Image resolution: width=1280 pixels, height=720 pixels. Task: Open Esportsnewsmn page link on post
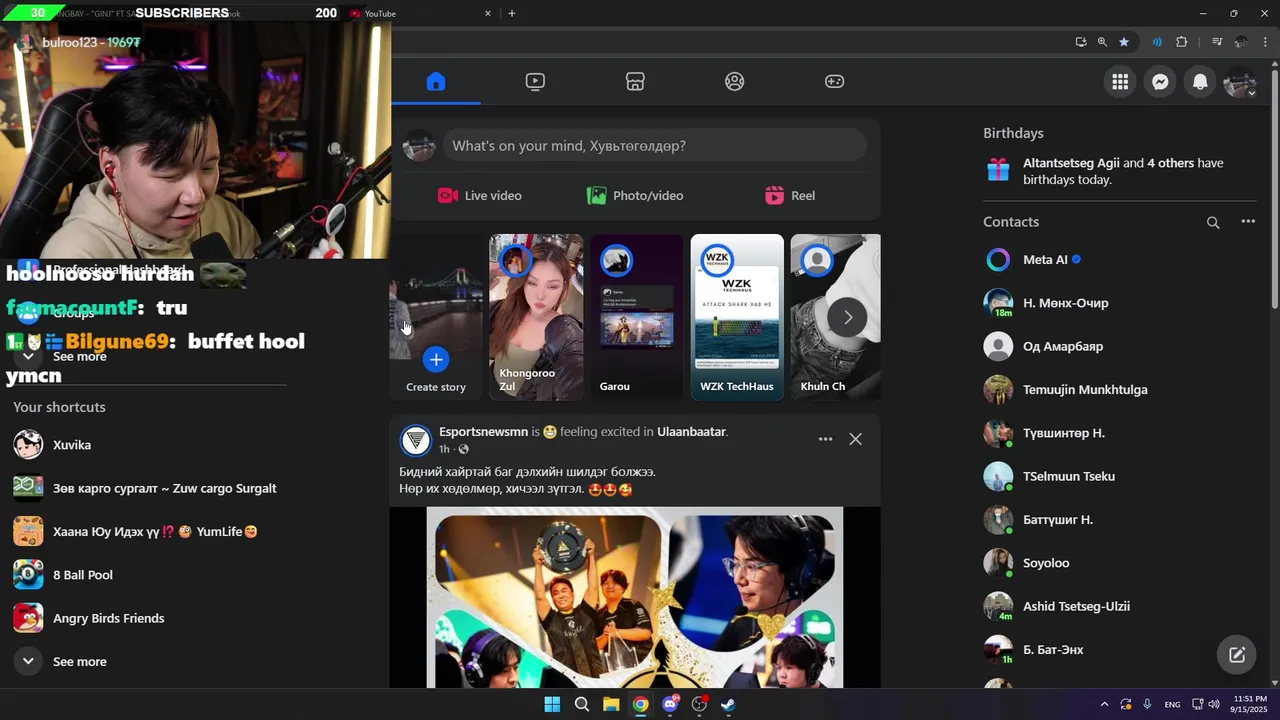click(483, 432)
